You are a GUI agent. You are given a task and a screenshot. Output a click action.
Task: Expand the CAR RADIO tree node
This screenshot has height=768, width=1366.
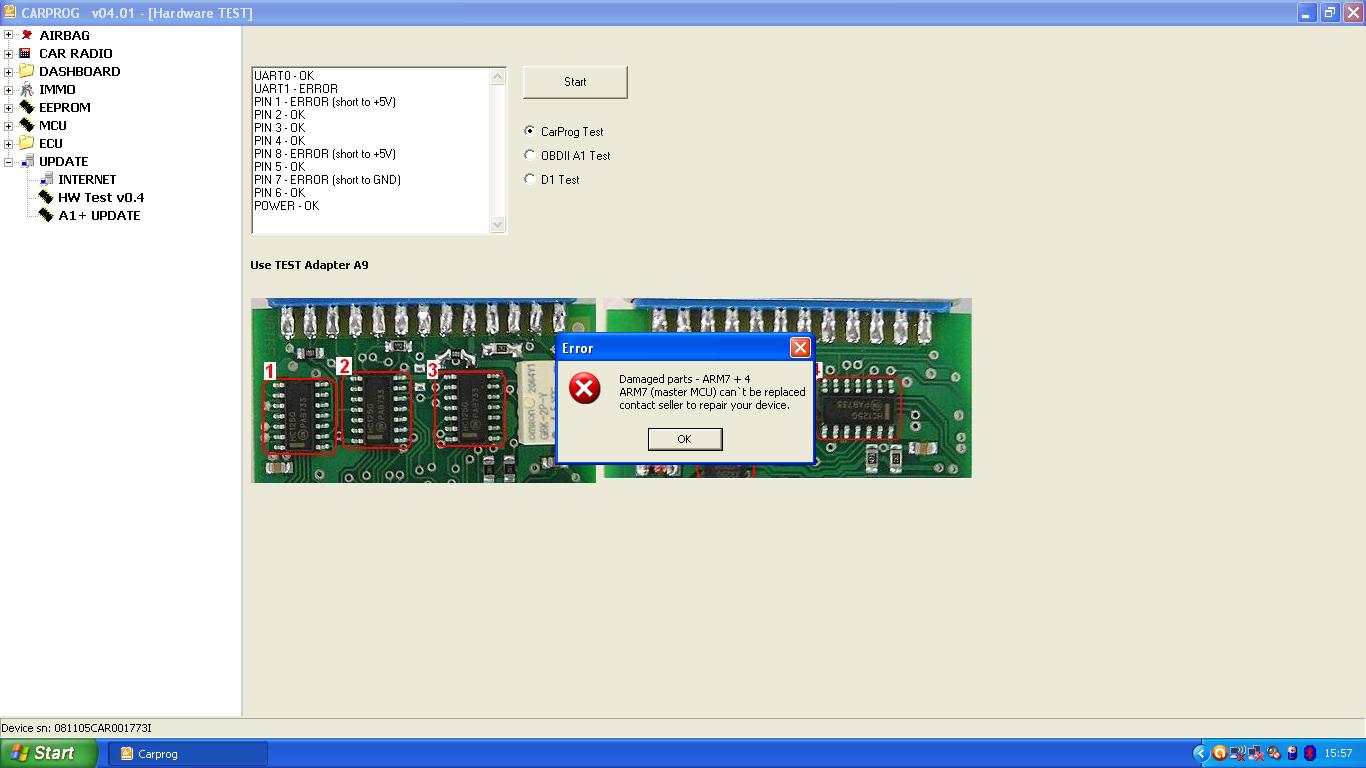9,53
